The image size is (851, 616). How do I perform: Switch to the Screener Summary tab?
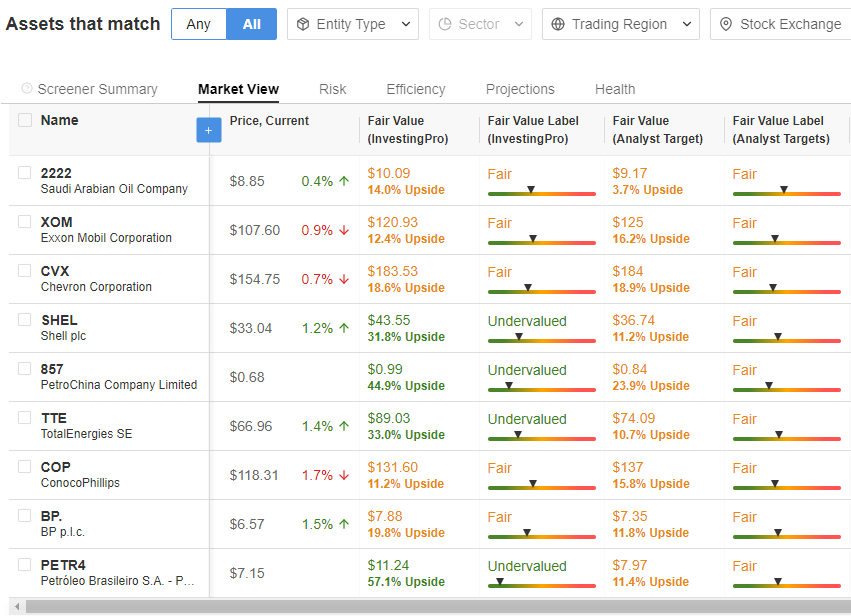(x=97, y=89)
